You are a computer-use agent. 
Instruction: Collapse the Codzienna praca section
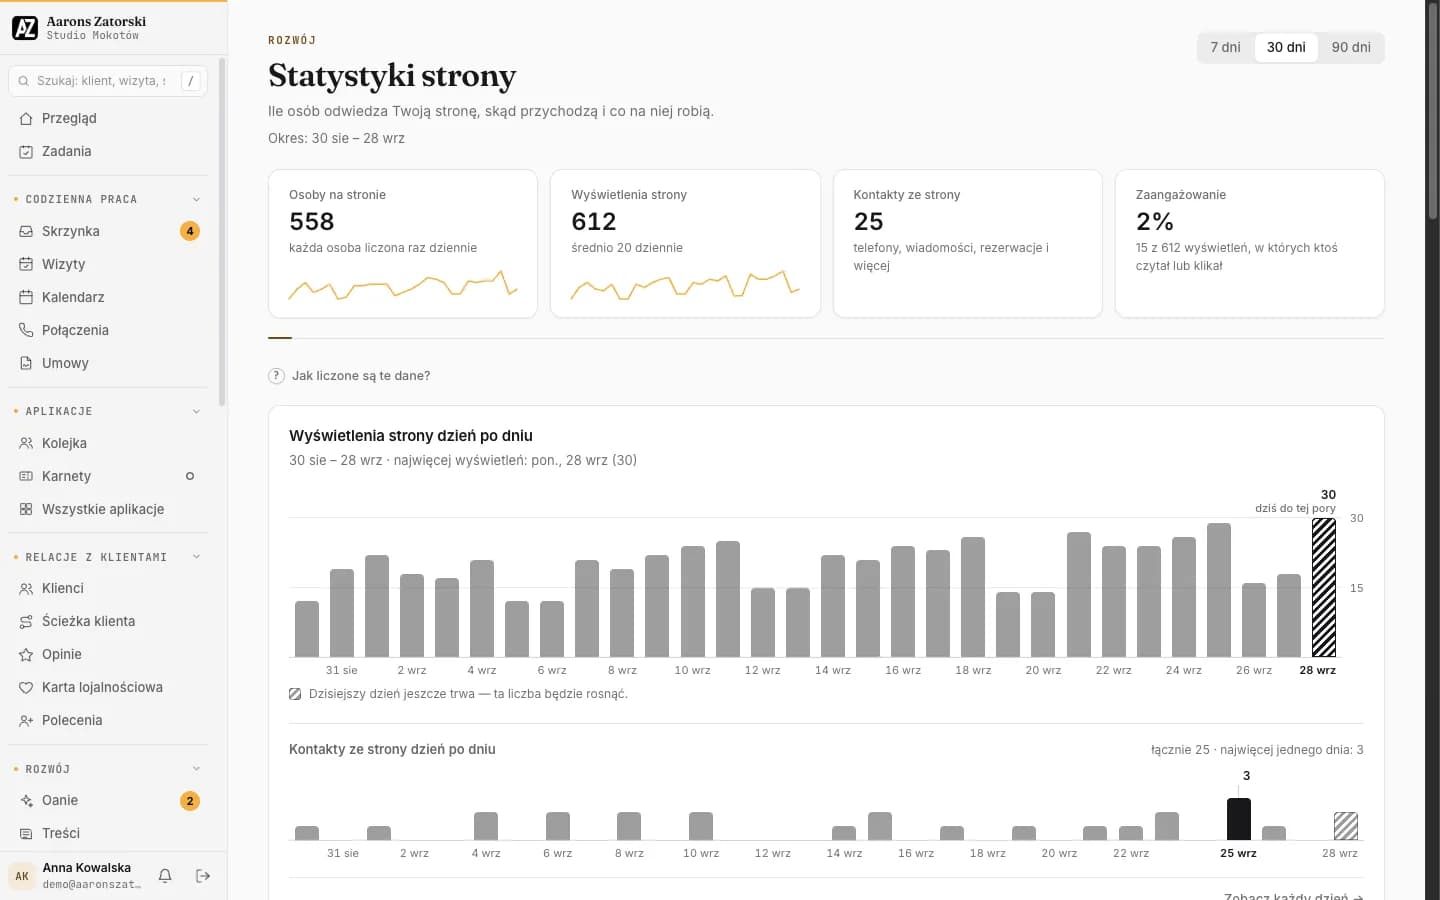(x=196, y=199)
